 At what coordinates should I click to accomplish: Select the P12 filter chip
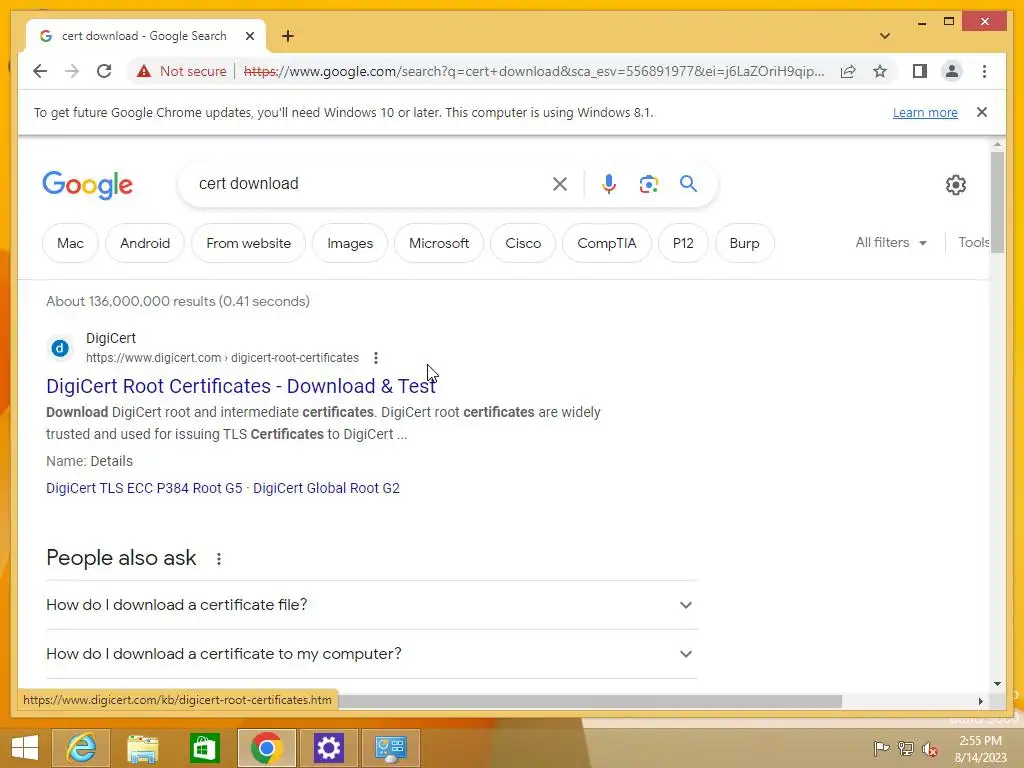tap(683, 243)
